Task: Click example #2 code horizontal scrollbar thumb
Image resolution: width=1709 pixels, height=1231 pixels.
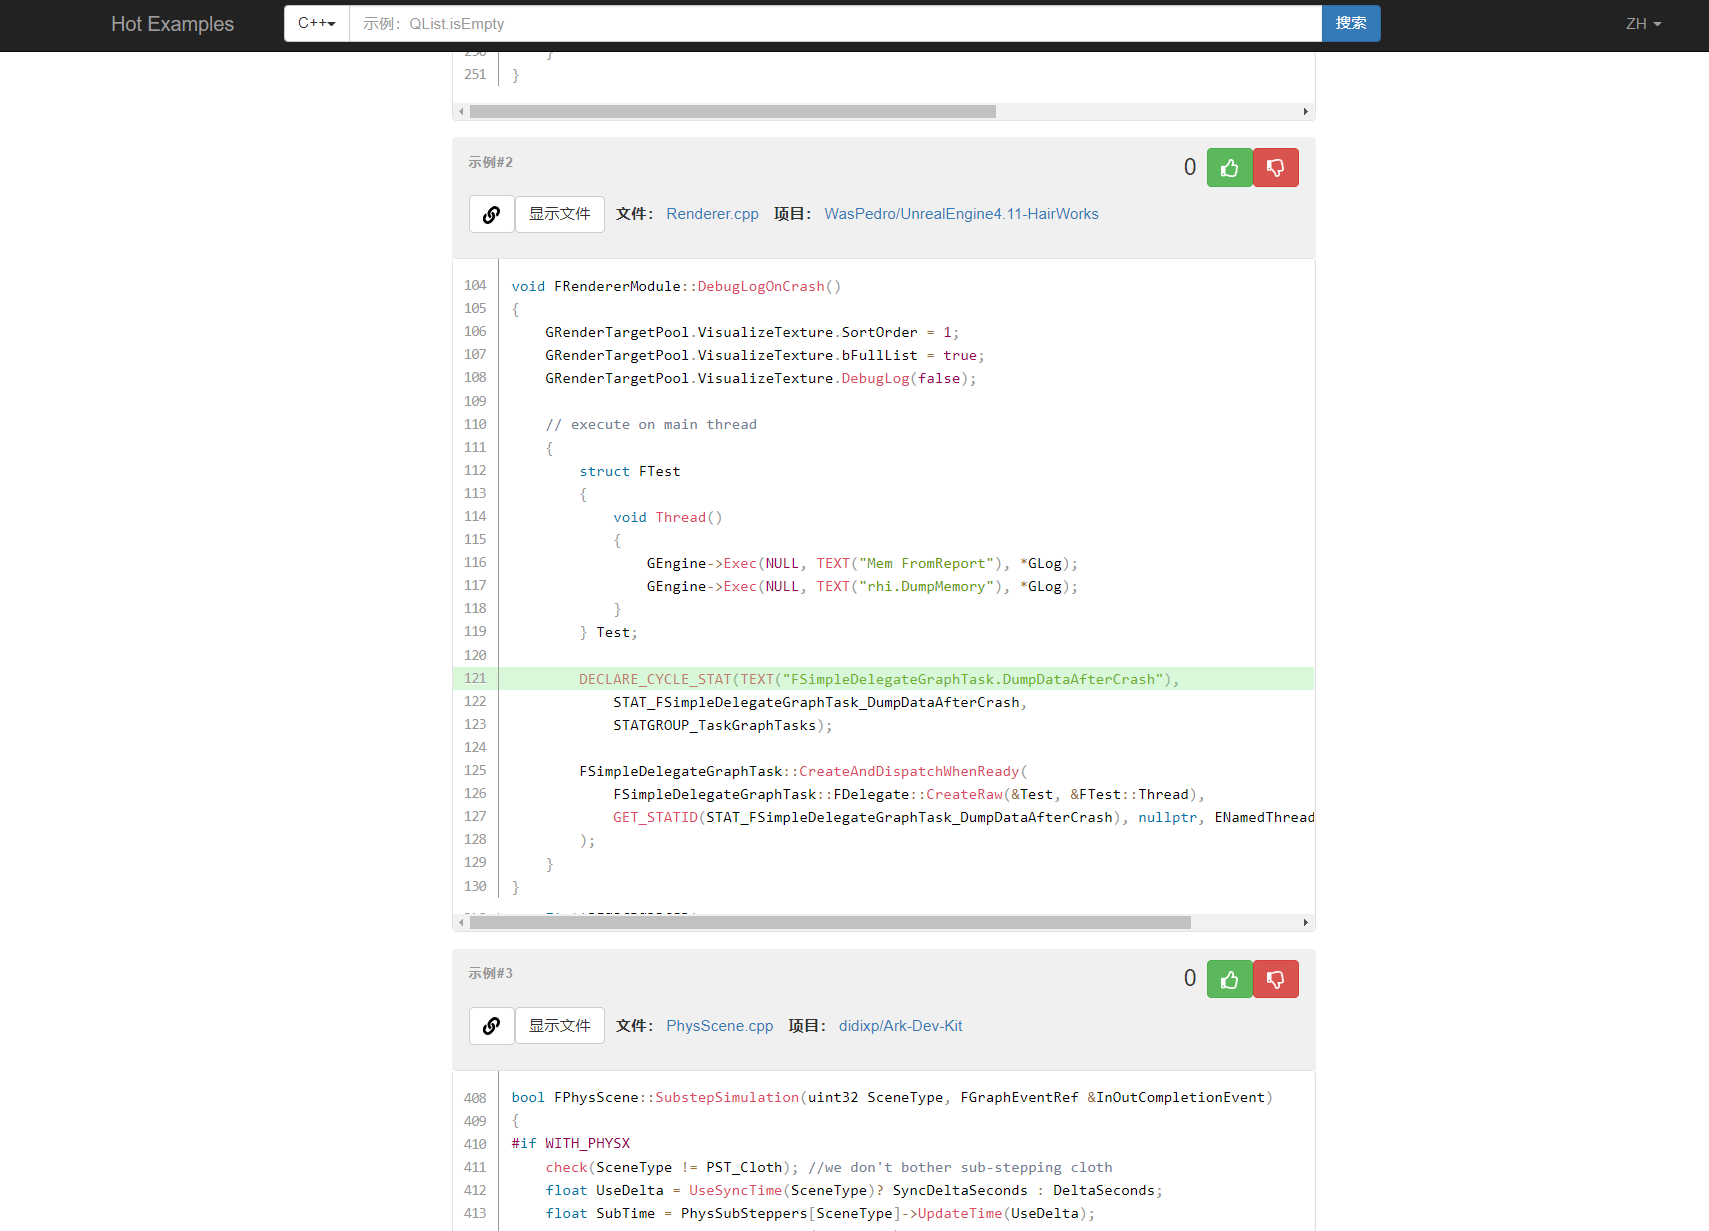Action: point(830,923)
